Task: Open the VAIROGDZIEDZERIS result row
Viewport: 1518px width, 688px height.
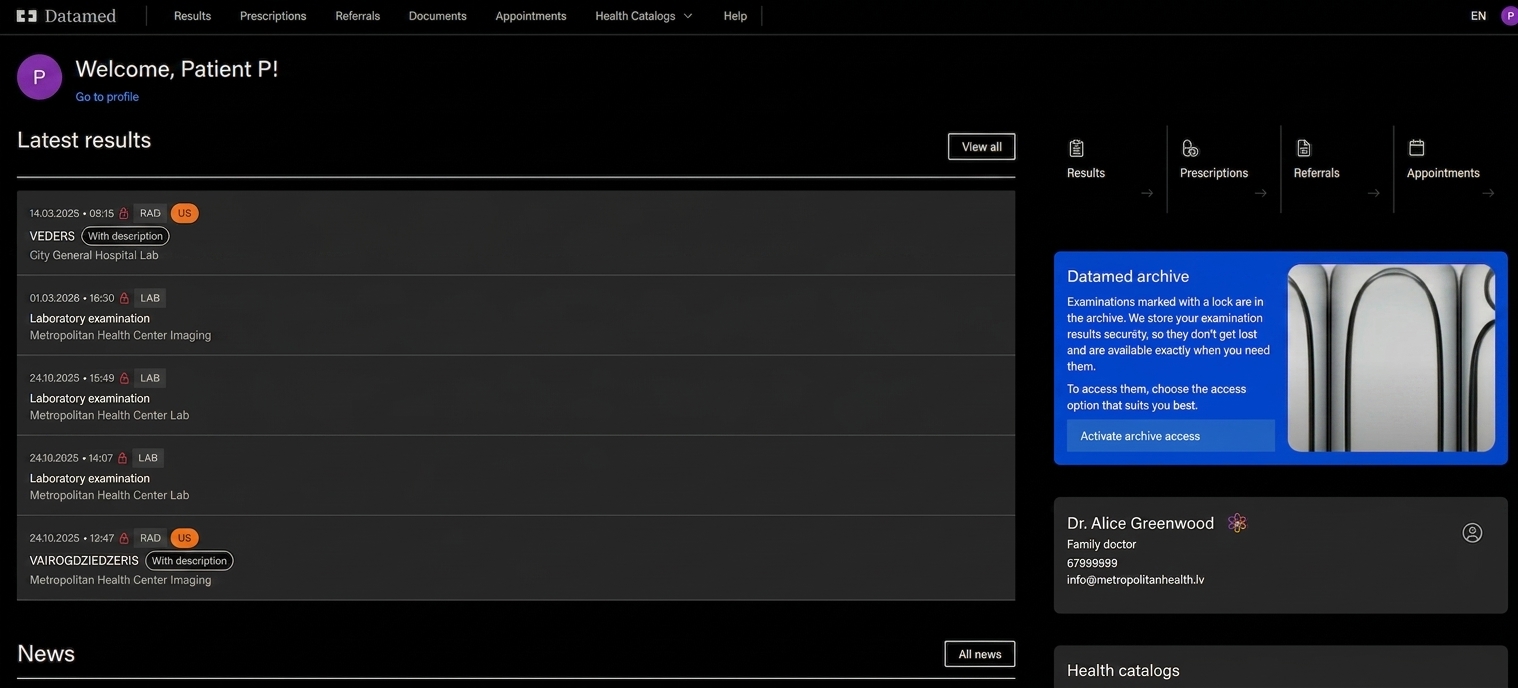Action: point(516,558)
